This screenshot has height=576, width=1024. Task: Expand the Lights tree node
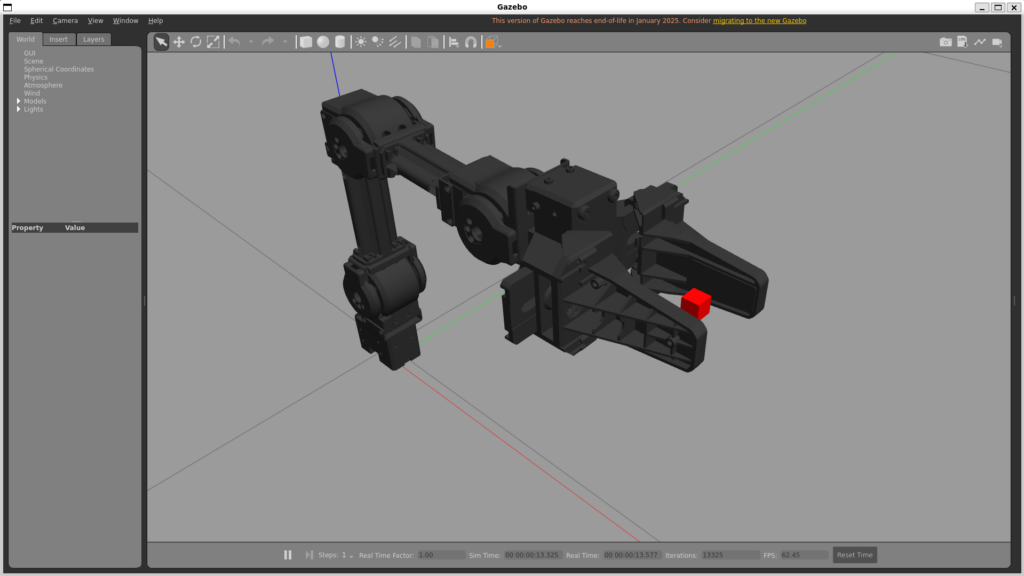[x=18, y=109]
